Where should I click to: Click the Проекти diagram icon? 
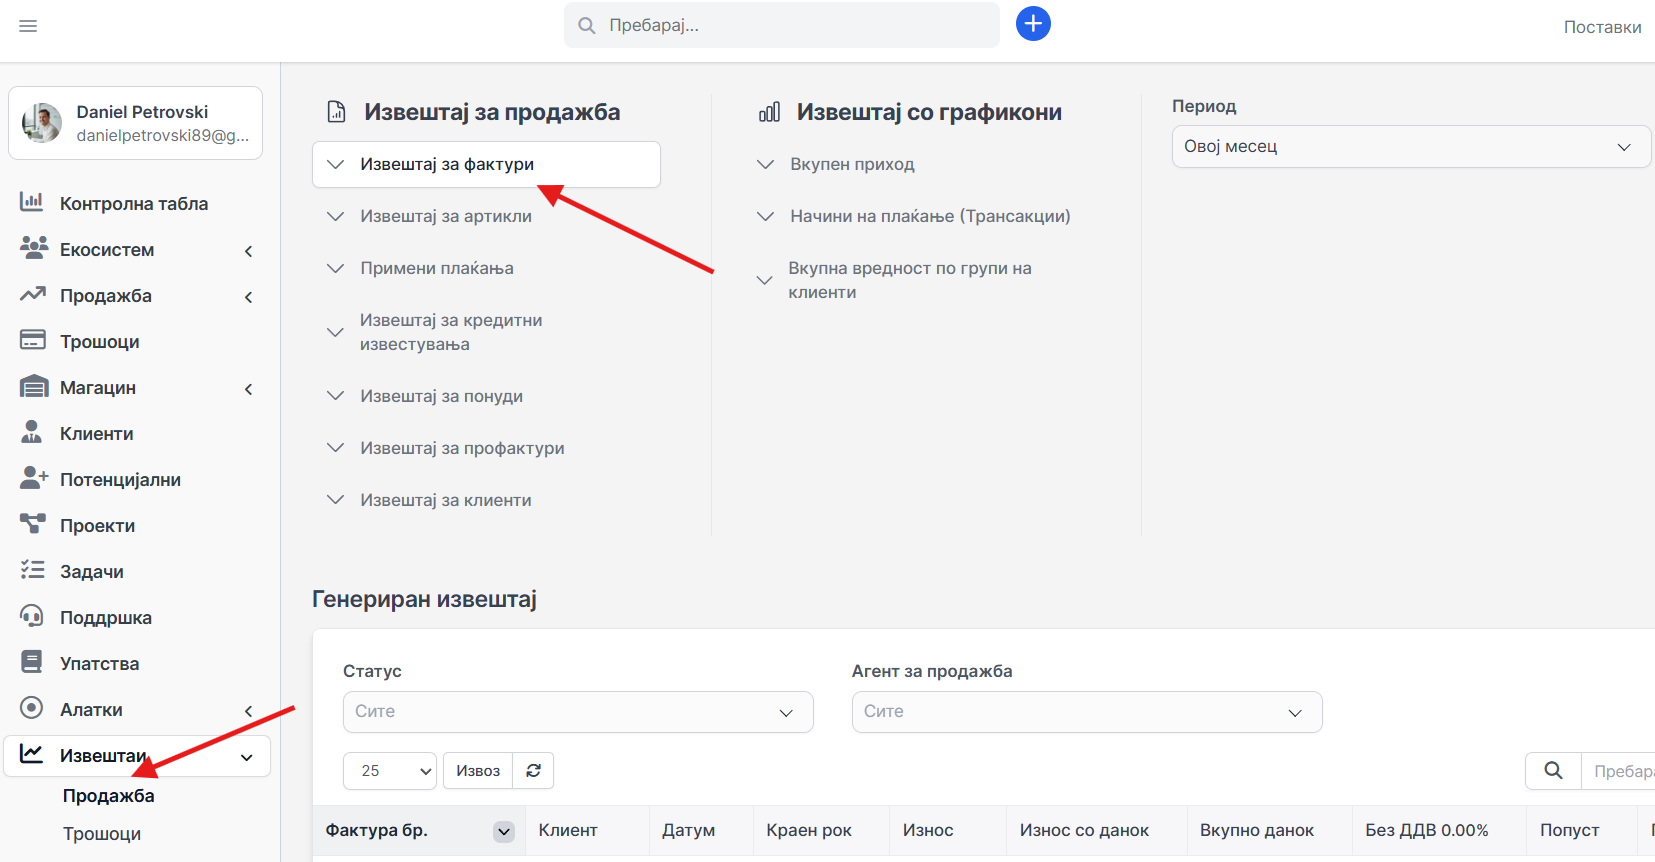point(32,525)
